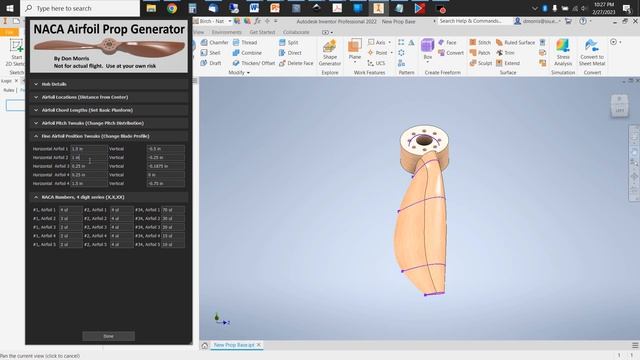Image resolution: width=640 pixels, height=360 pixels.
Task: Select the Extend surface tool
Action: pyautogui.click(x=508, y=63)
